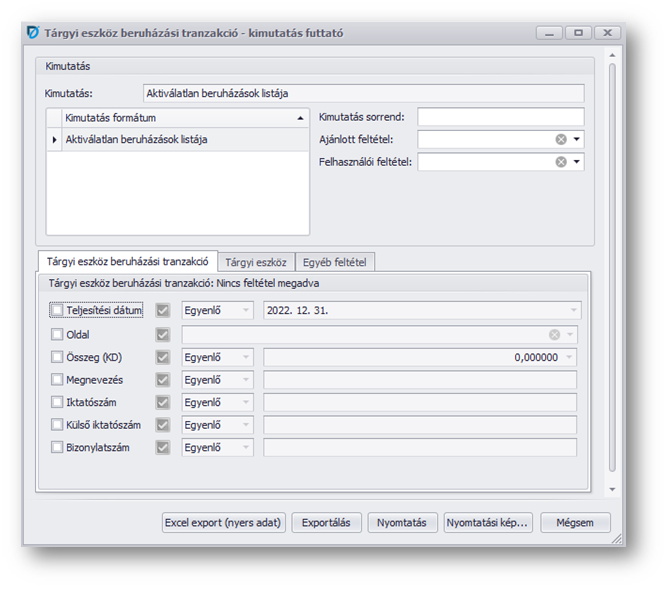
Task: Clear the Felhasználói feltétel field with X icon
Action: pyautogui.click(x=561, y=162)
